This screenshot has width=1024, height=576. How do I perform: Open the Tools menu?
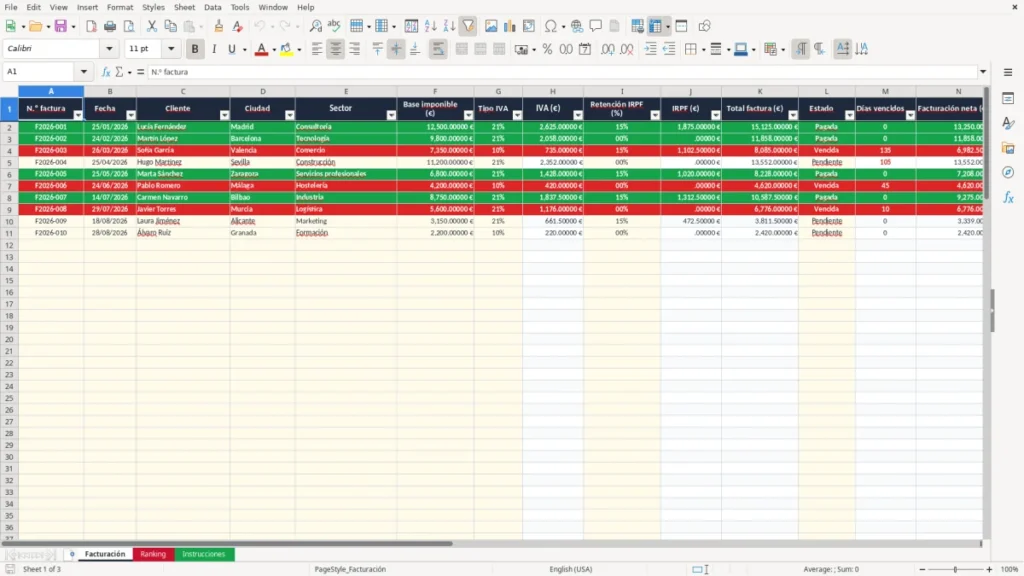click(240, 7)
